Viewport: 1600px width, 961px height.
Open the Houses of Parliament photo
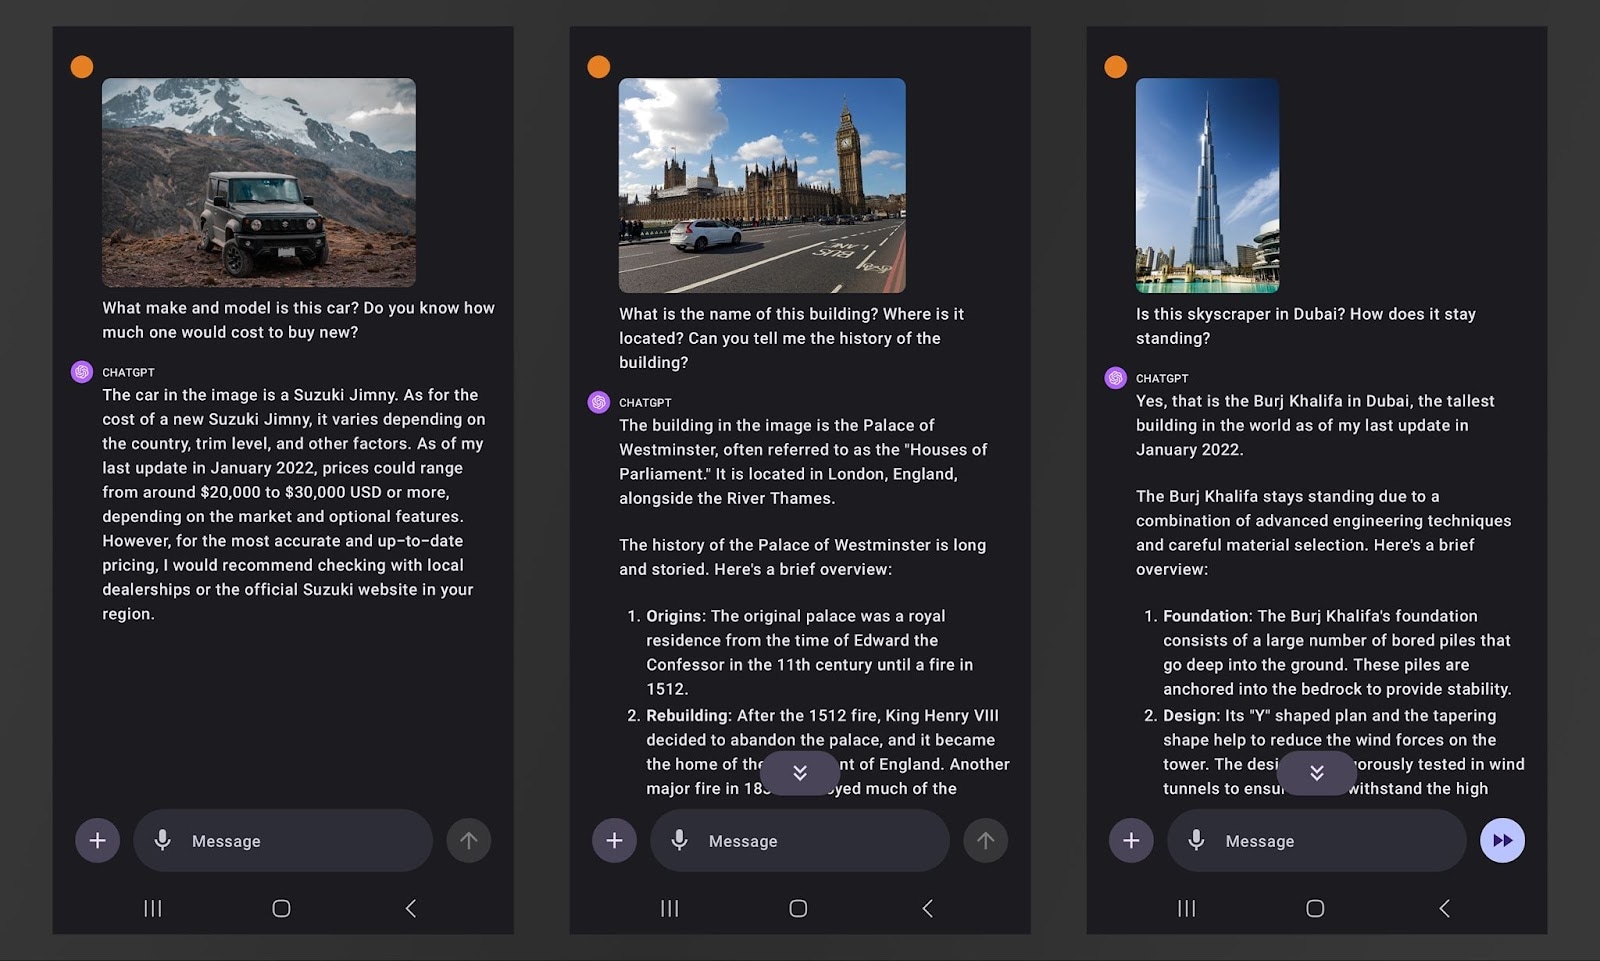[763, 186]
